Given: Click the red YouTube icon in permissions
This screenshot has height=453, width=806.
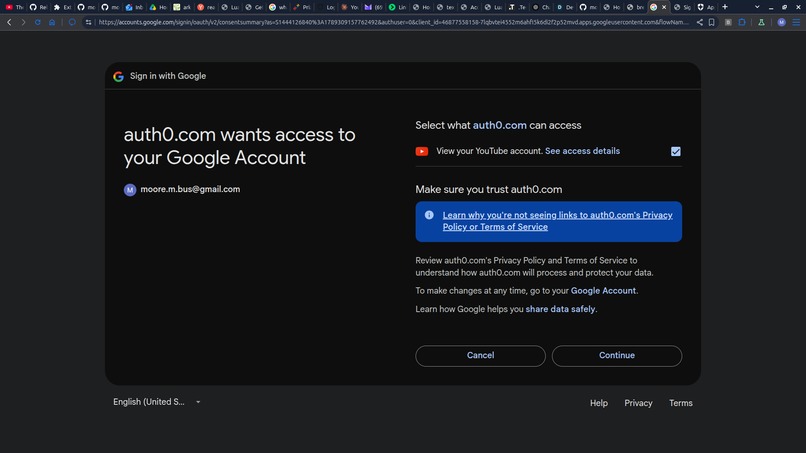Looking at the screenshot, I should pos(422,151).
